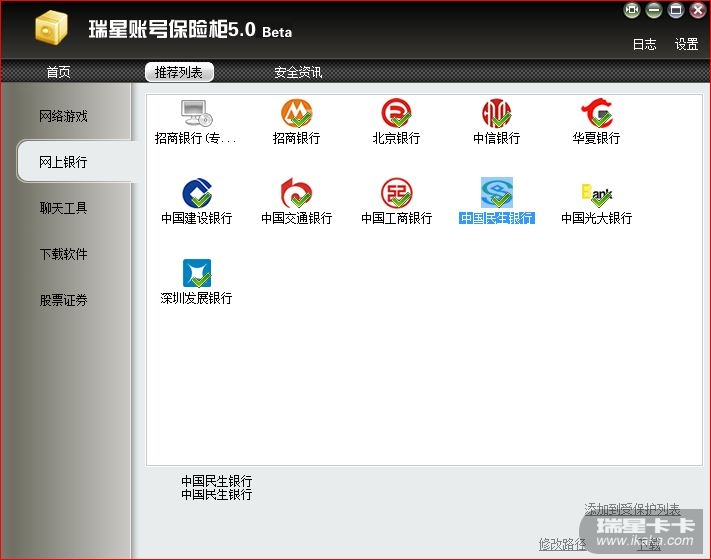Image resolution: width=711 pixels, height=560 pixels.
Task: Click the 中国交通银行 label text
Action: [x=297, y=218]
